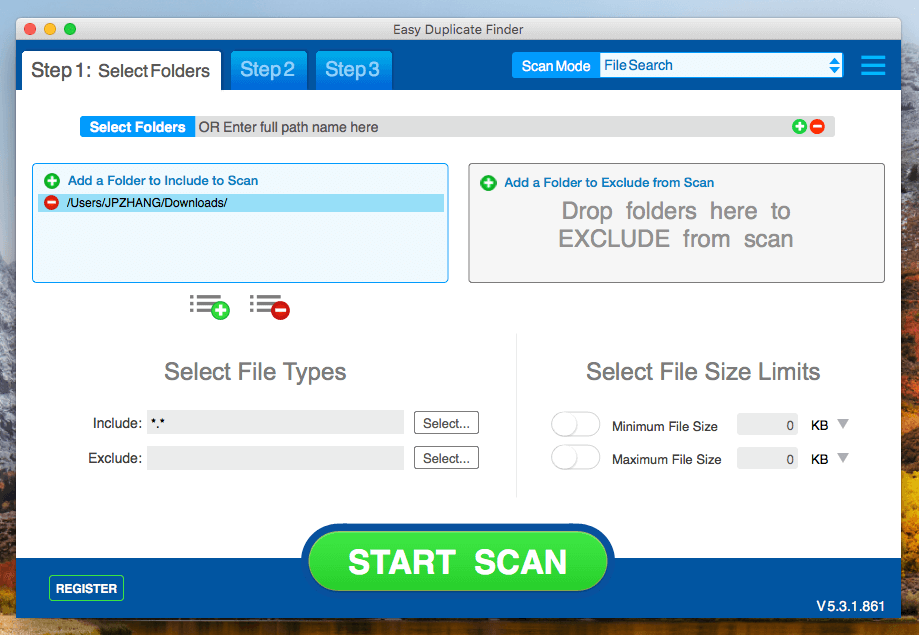Click the REGISTER button
Viewport: 919px width, 635px height.
click(86, 588)
